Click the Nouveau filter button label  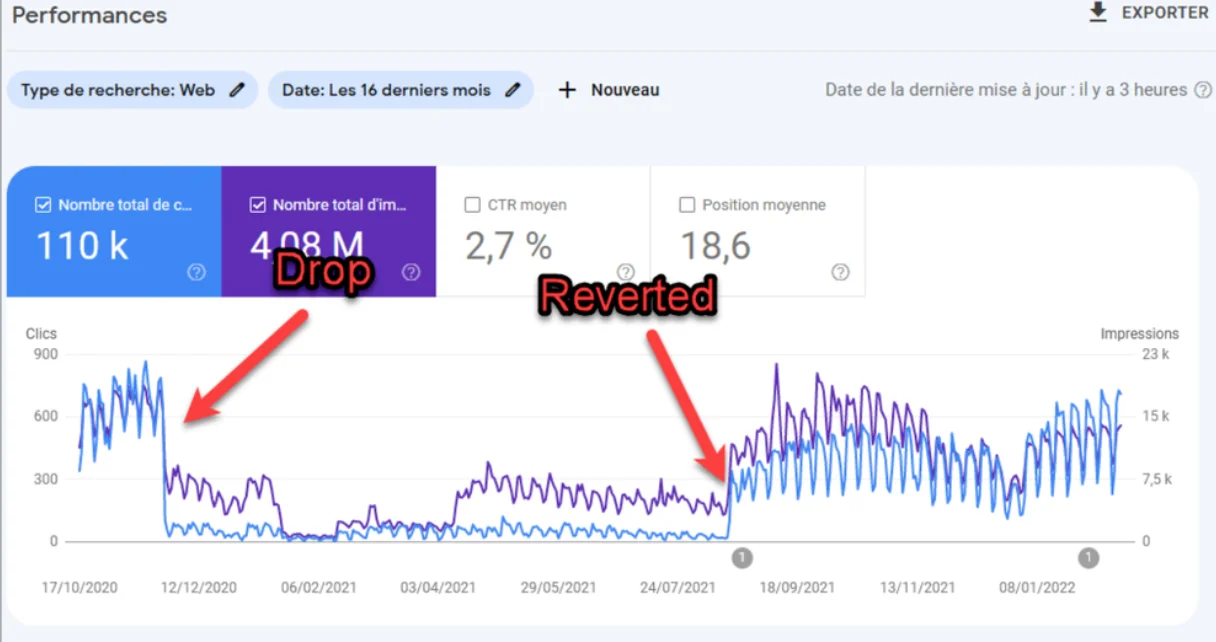tap(625, 90)
